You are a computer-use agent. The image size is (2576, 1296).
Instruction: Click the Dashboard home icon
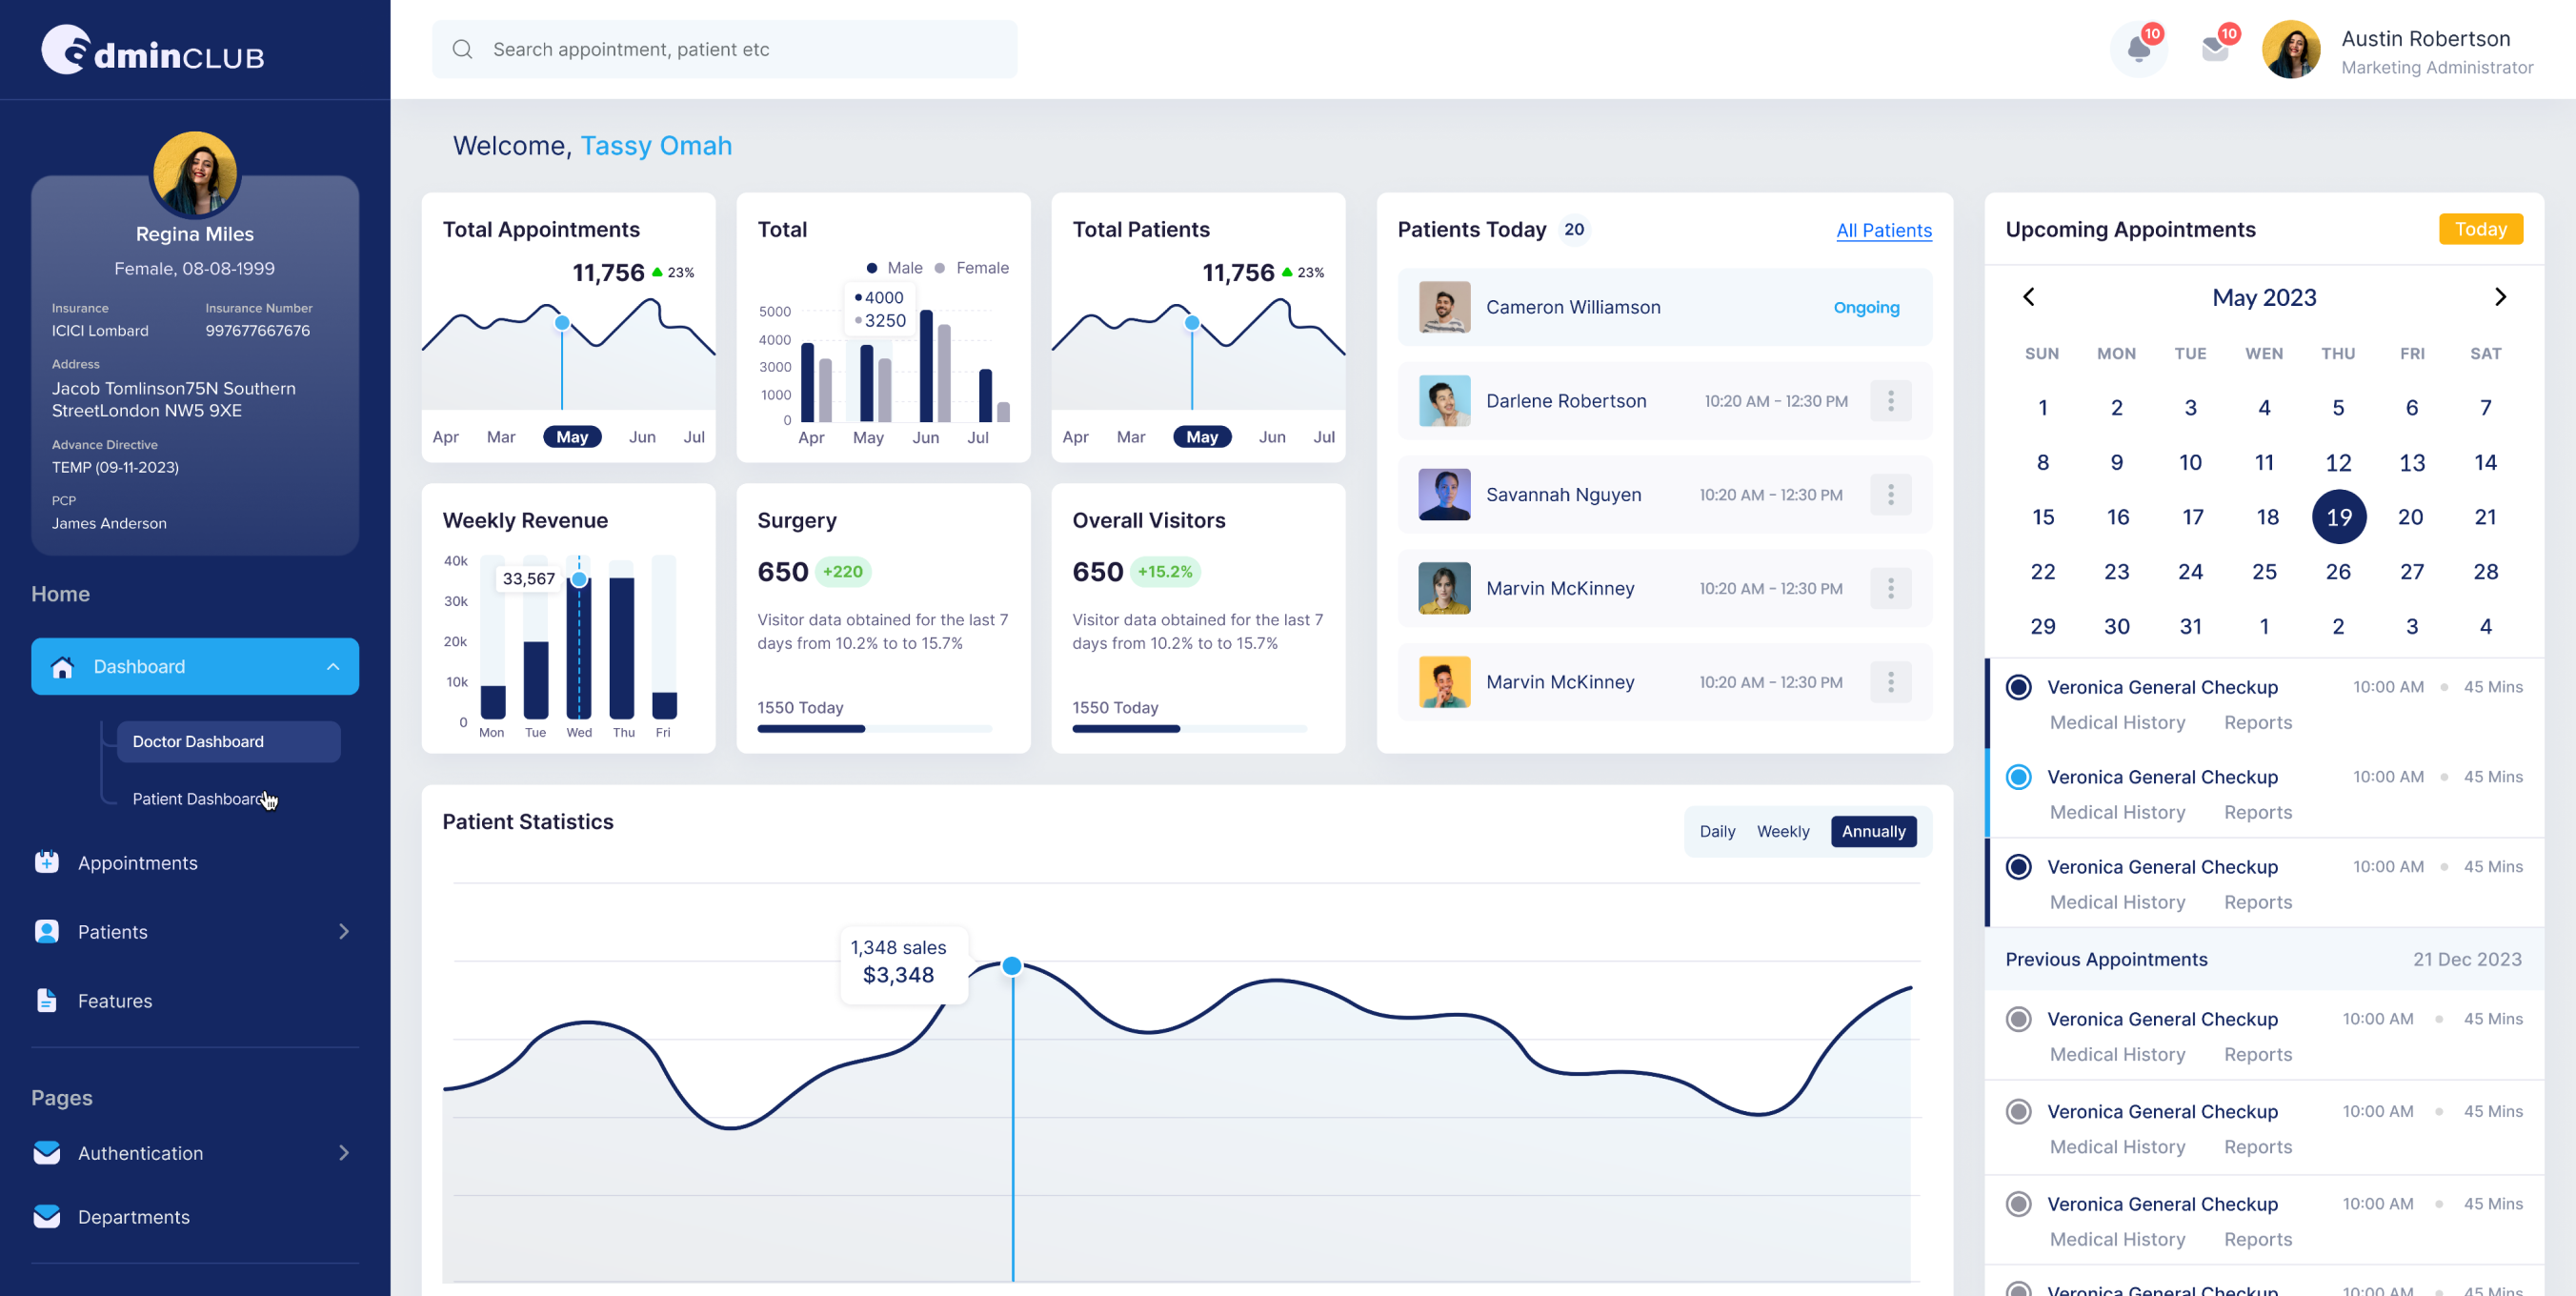[x=62, y=666]
